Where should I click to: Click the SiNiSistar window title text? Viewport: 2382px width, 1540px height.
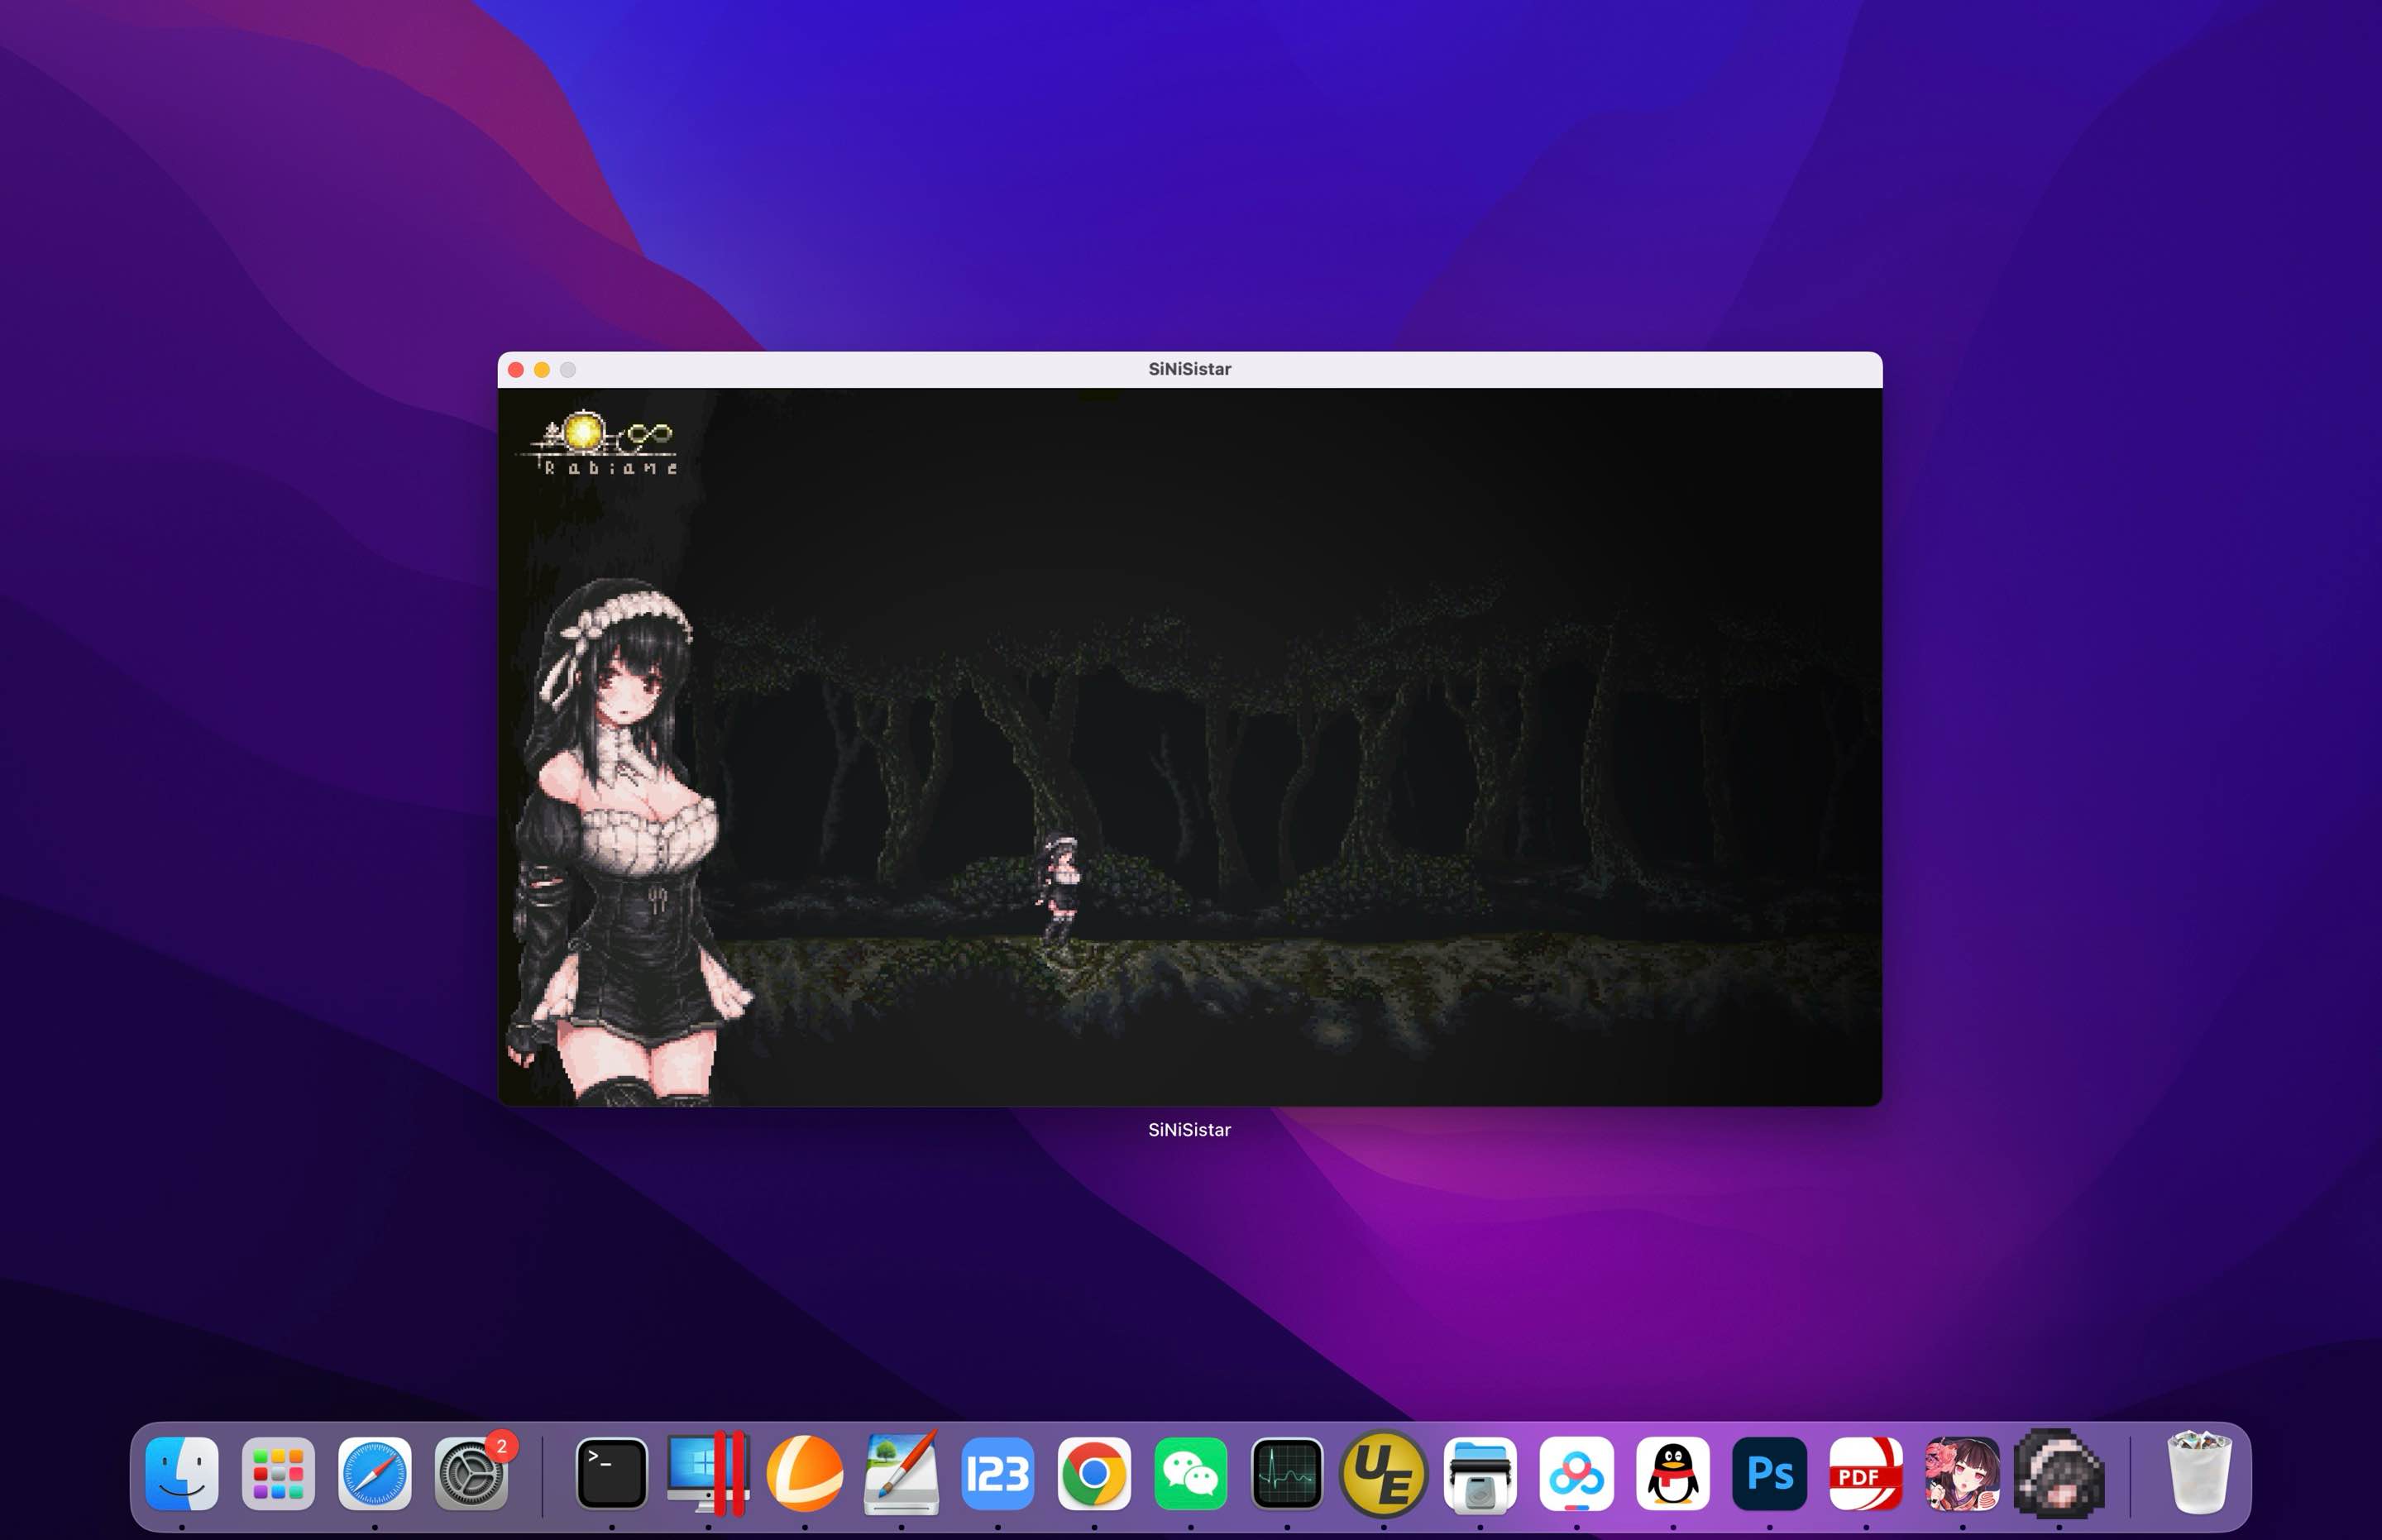(1189, 369)
